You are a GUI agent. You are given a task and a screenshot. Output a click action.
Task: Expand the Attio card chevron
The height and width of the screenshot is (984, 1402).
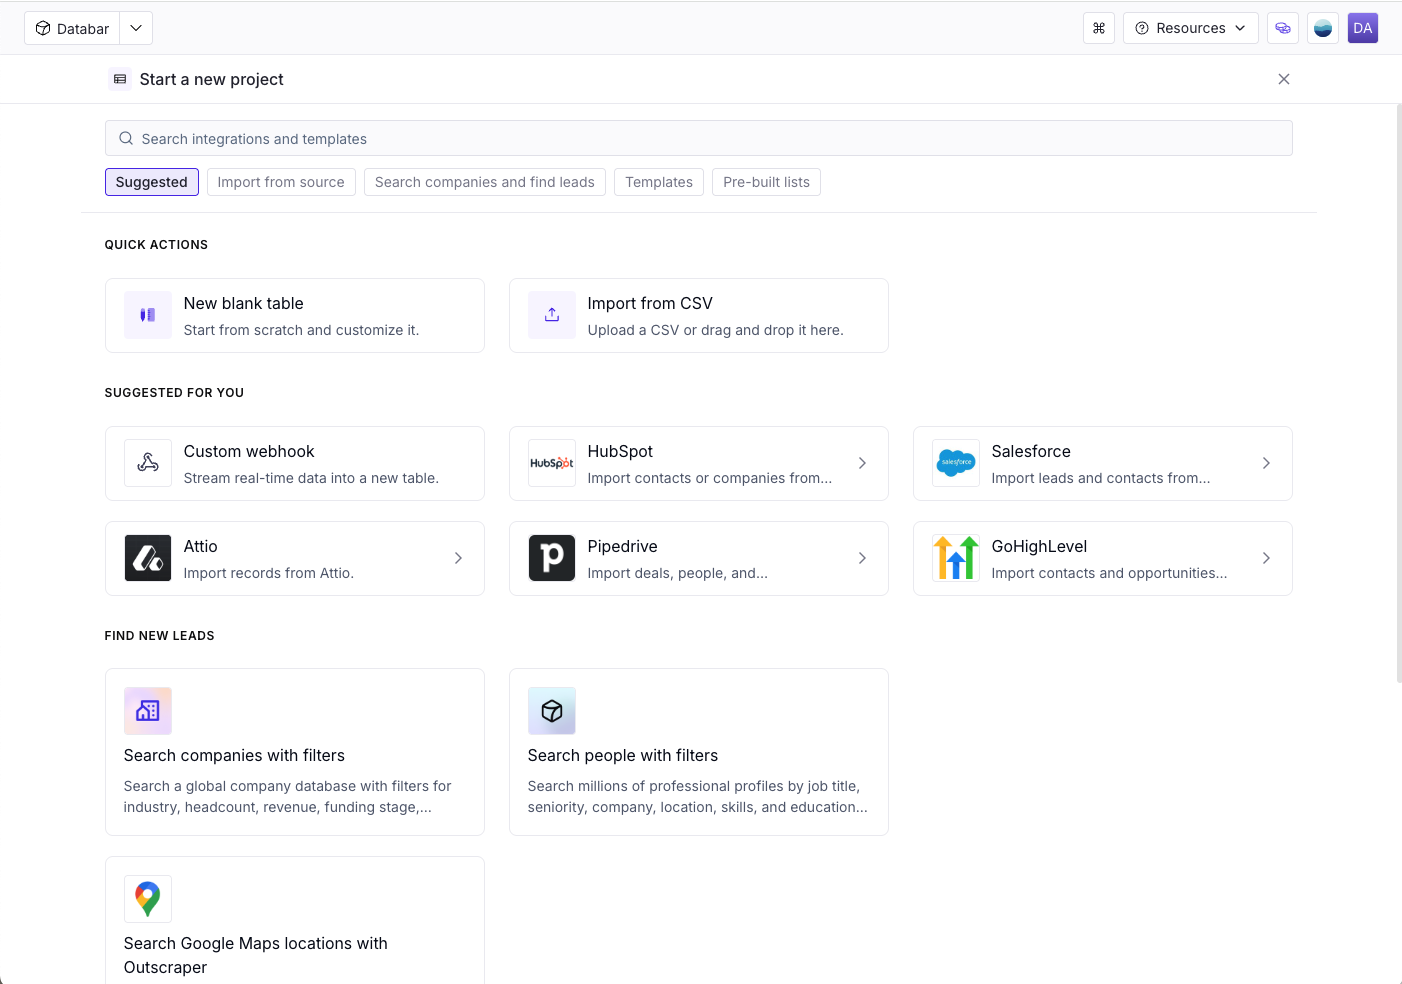pos(458,558)
